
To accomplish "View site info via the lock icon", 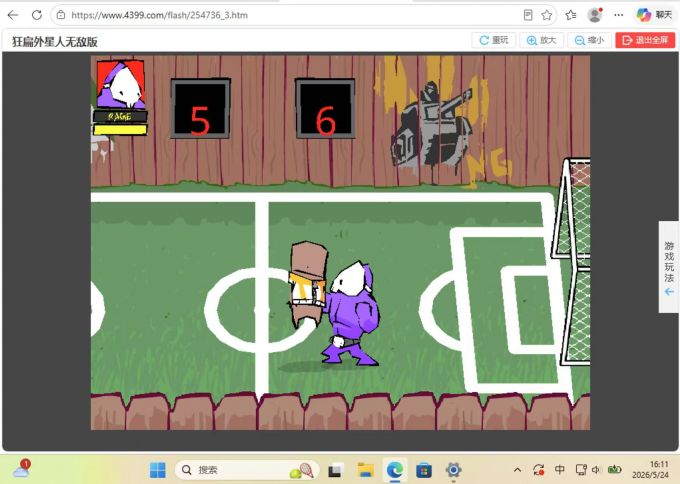I will 61,15.
